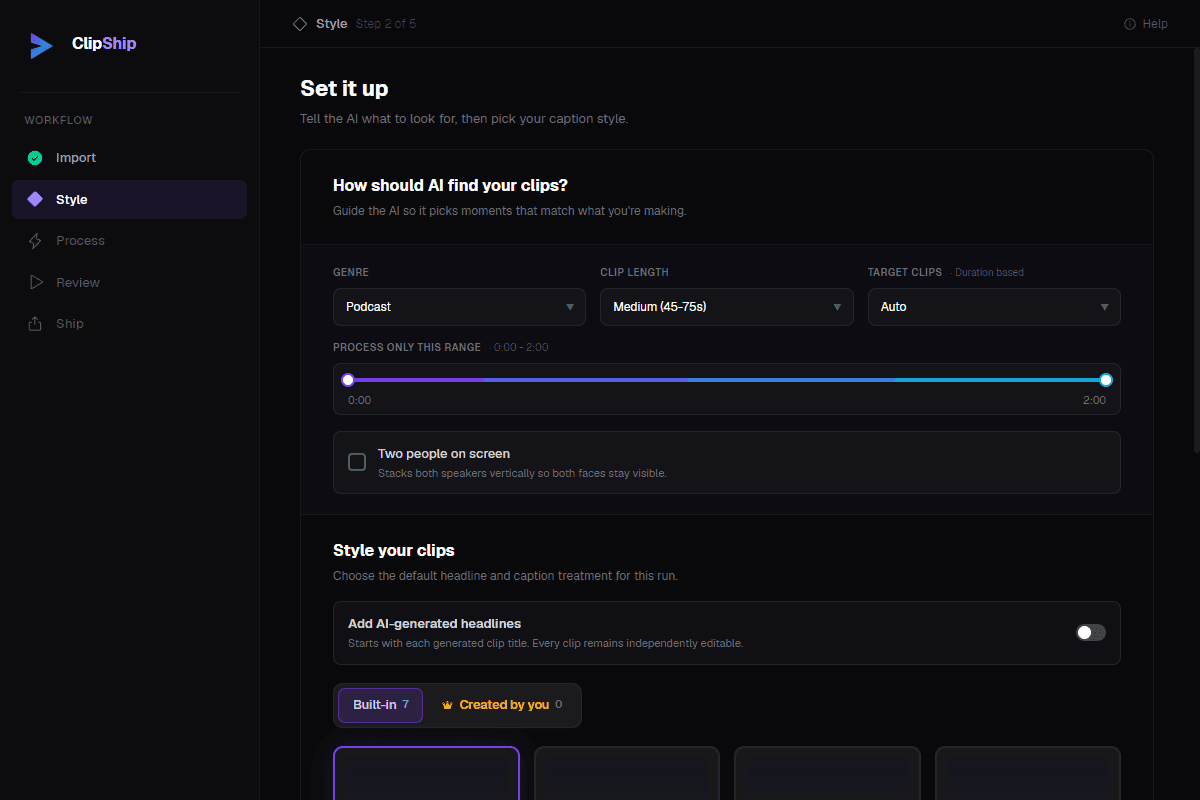1200x800 pixels.
Task: Open the Process workflow step
Action: 129,241
